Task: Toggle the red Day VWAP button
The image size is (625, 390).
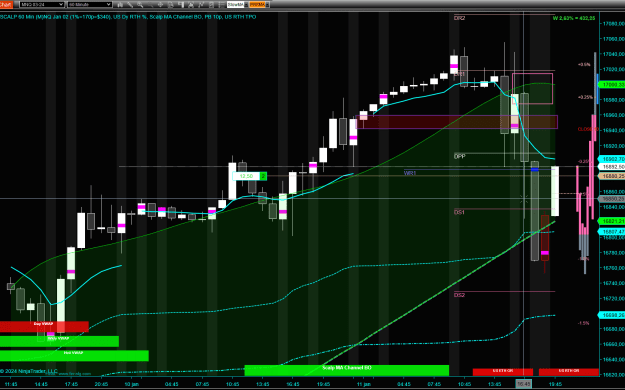Action: (x=44, y=326)
